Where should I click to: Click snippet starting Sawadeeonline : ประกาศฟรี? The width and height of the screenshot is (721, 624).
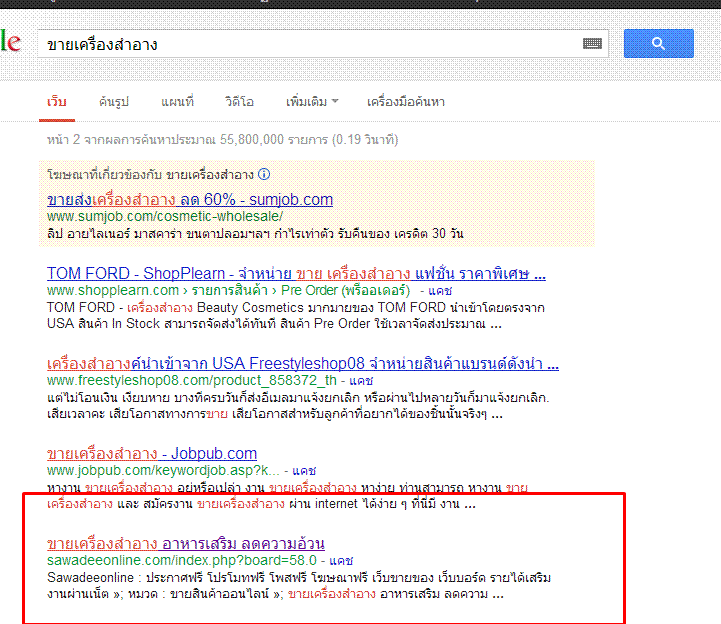click(299, 586)
